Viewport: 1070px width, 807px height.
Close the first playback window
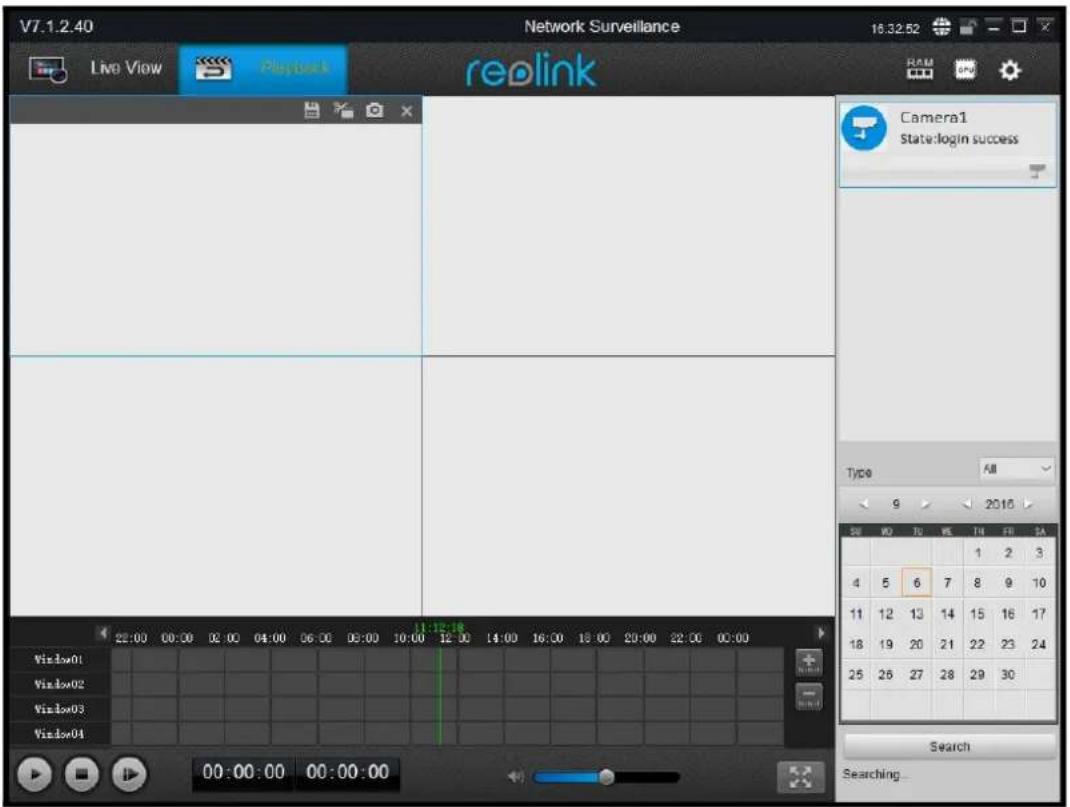[407, 111]
